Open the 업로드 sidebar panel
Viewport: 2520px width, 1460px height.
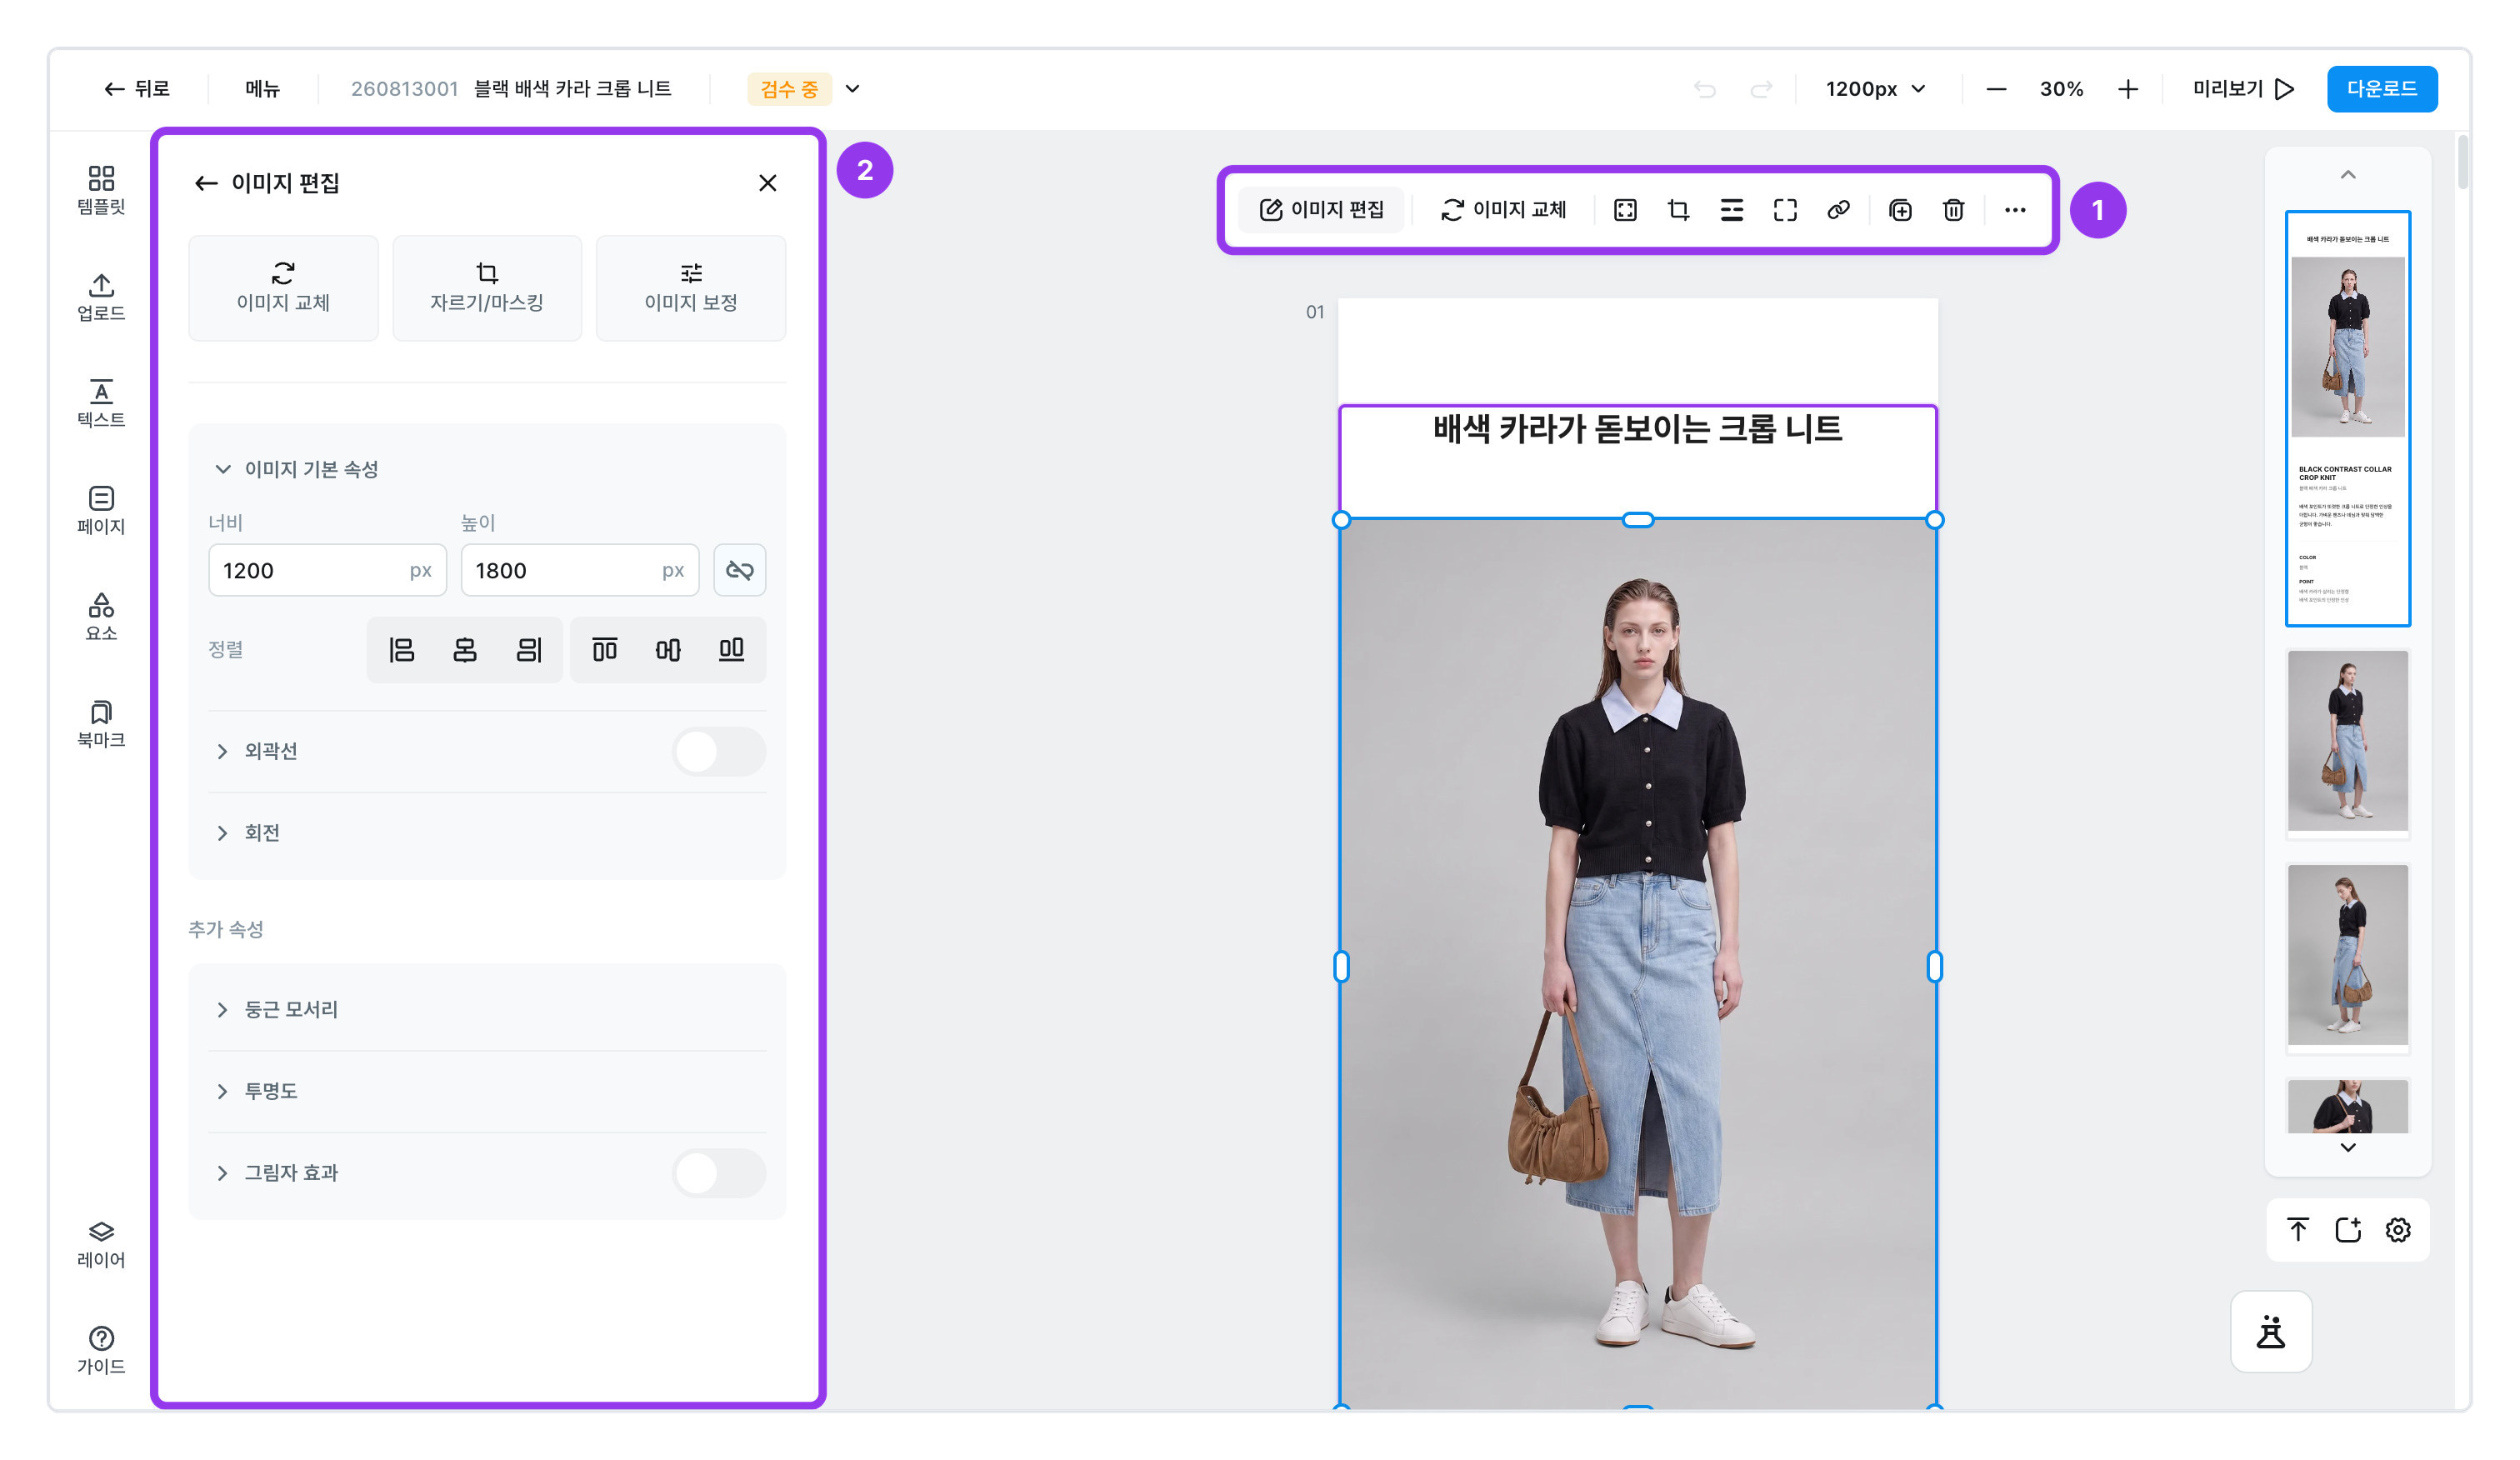click(101, 297)
